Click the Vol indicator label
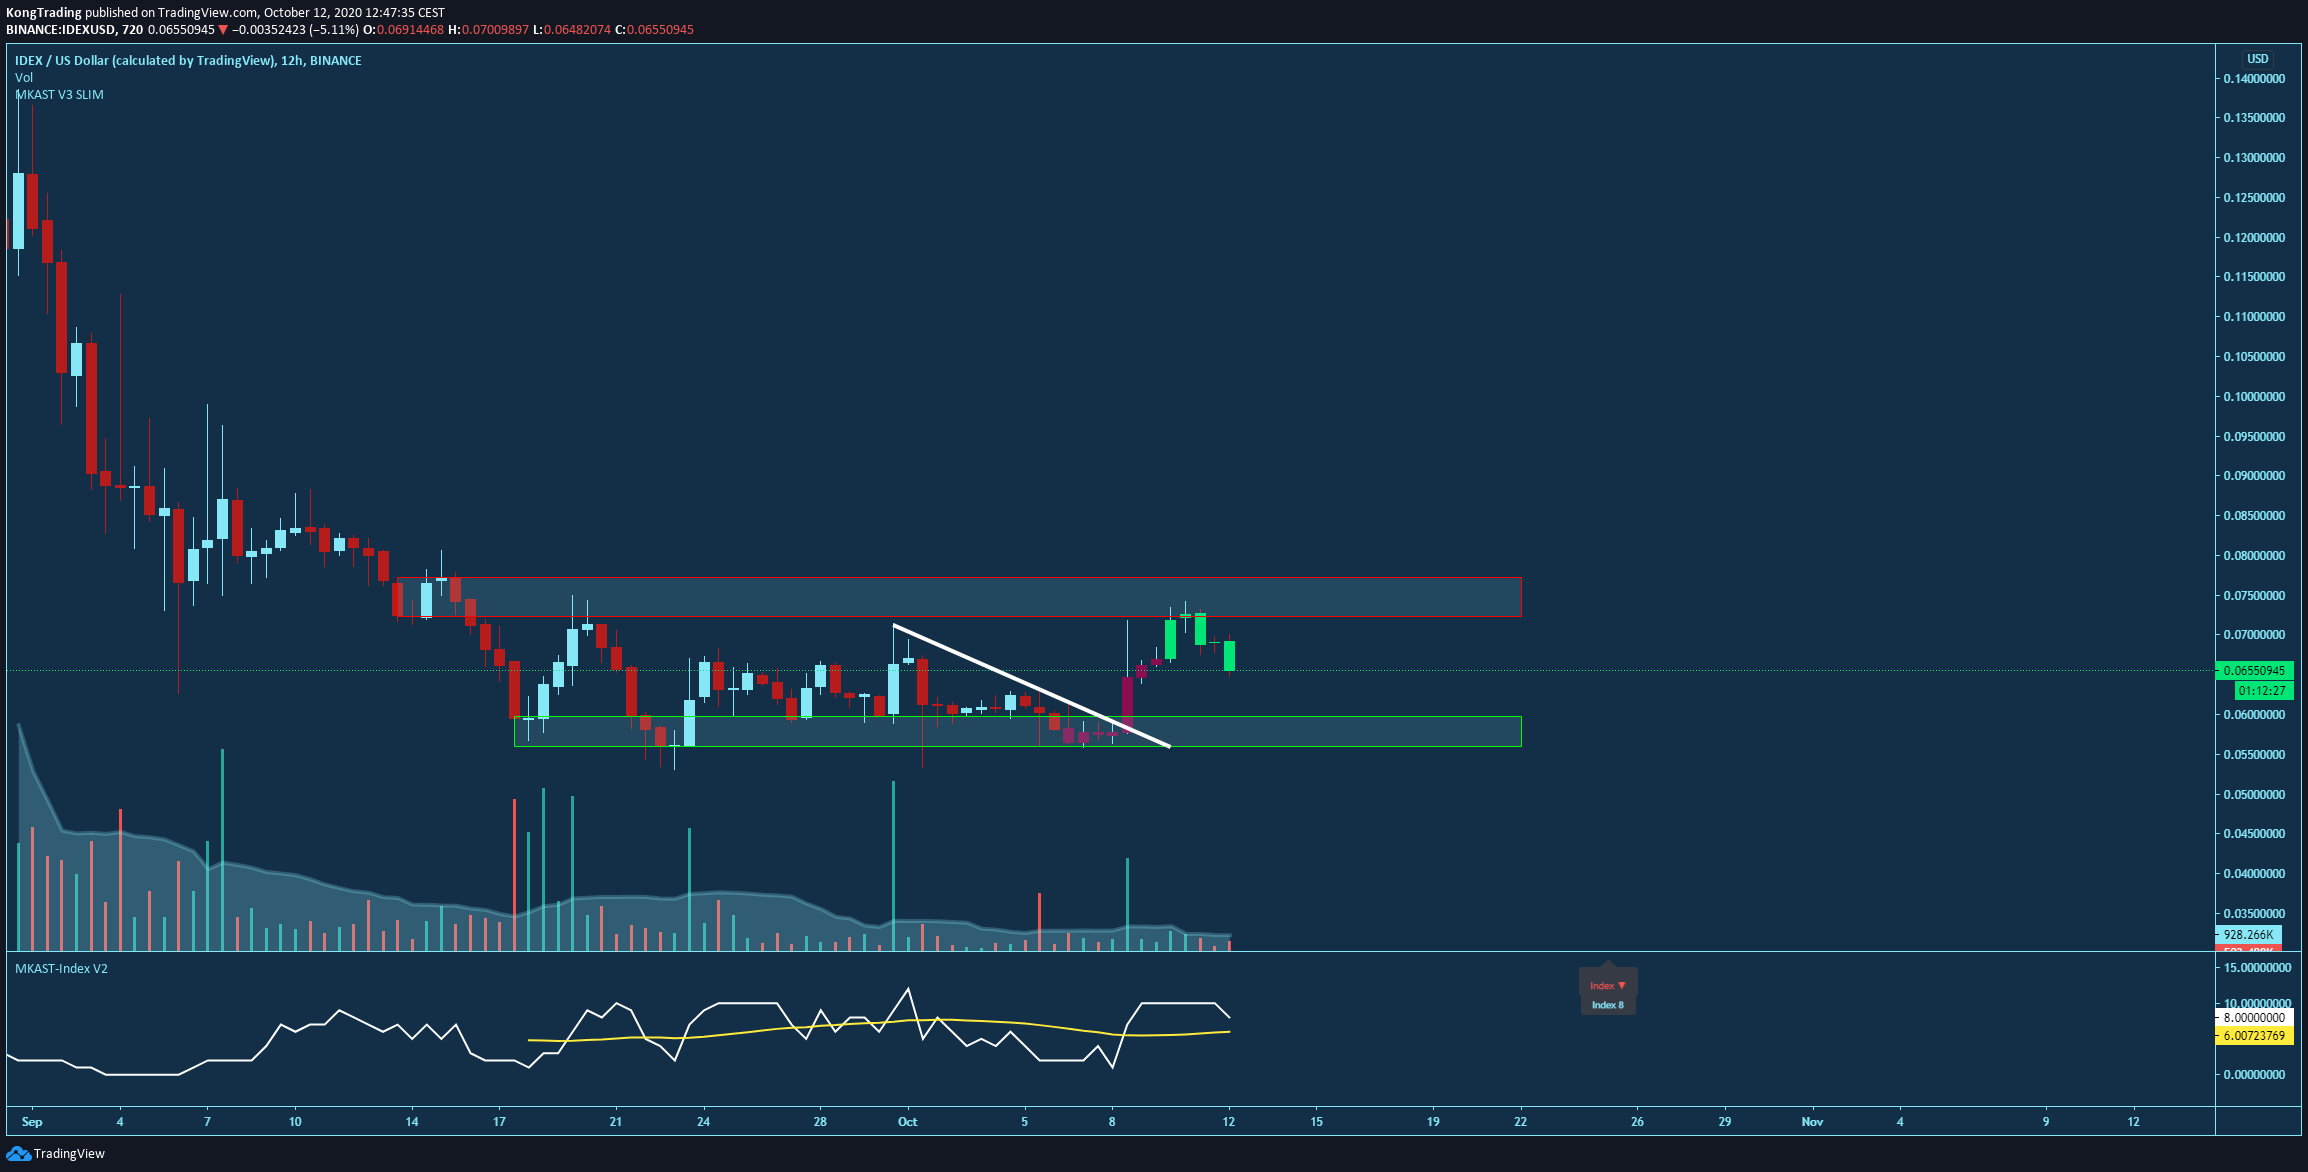Viewport: 2308px width, 1172px height. point(24,78)
